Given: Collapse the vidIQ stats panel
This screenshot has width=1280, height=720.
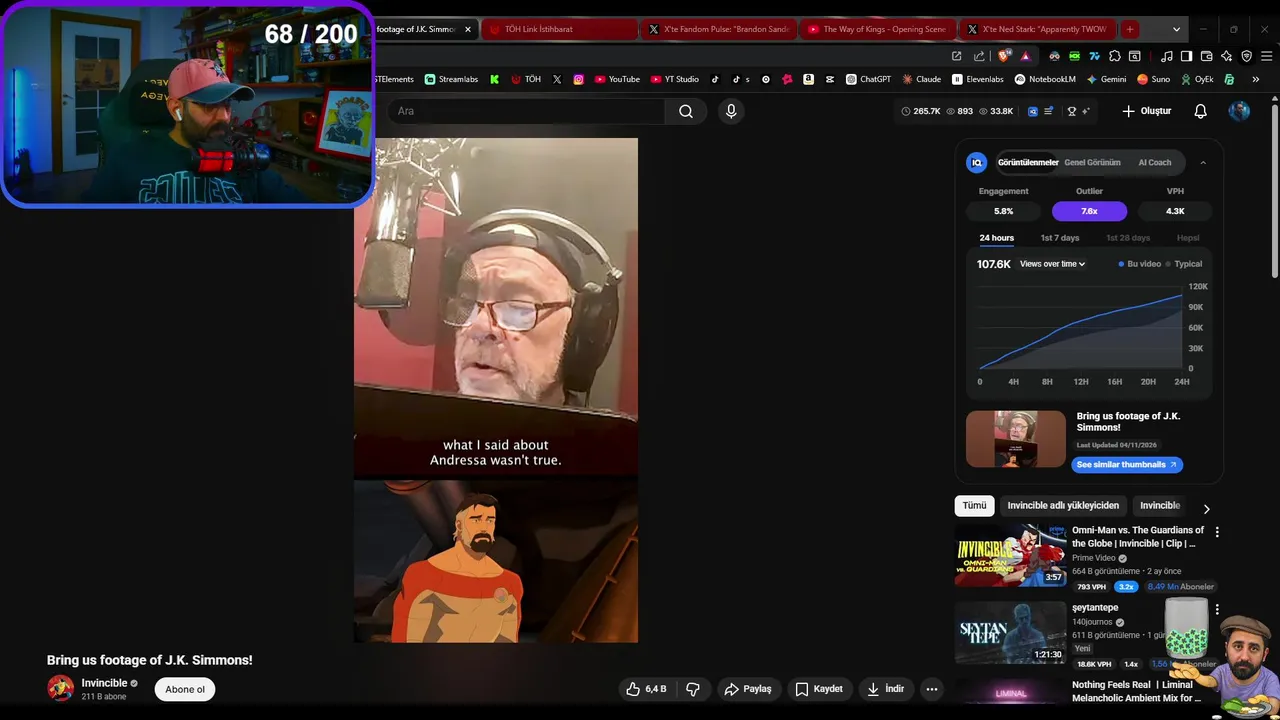Looking at the screenshot, I should [1203, 162].
